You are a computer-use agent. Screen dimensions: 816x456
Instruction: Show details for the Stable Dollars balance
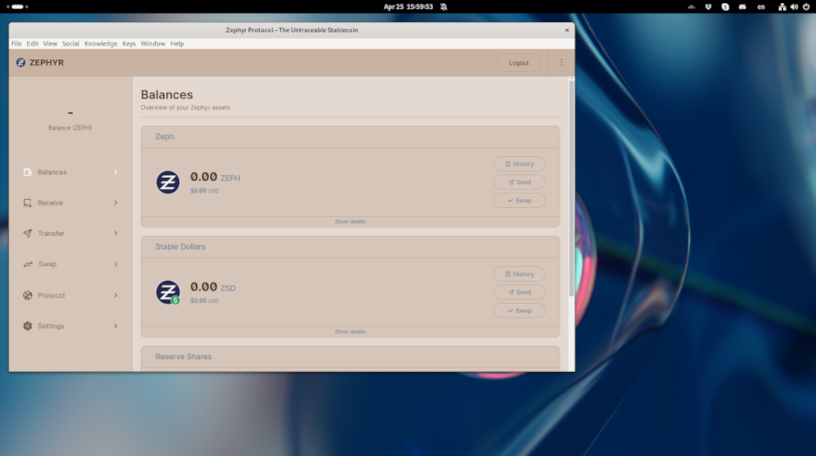[350, 332]
